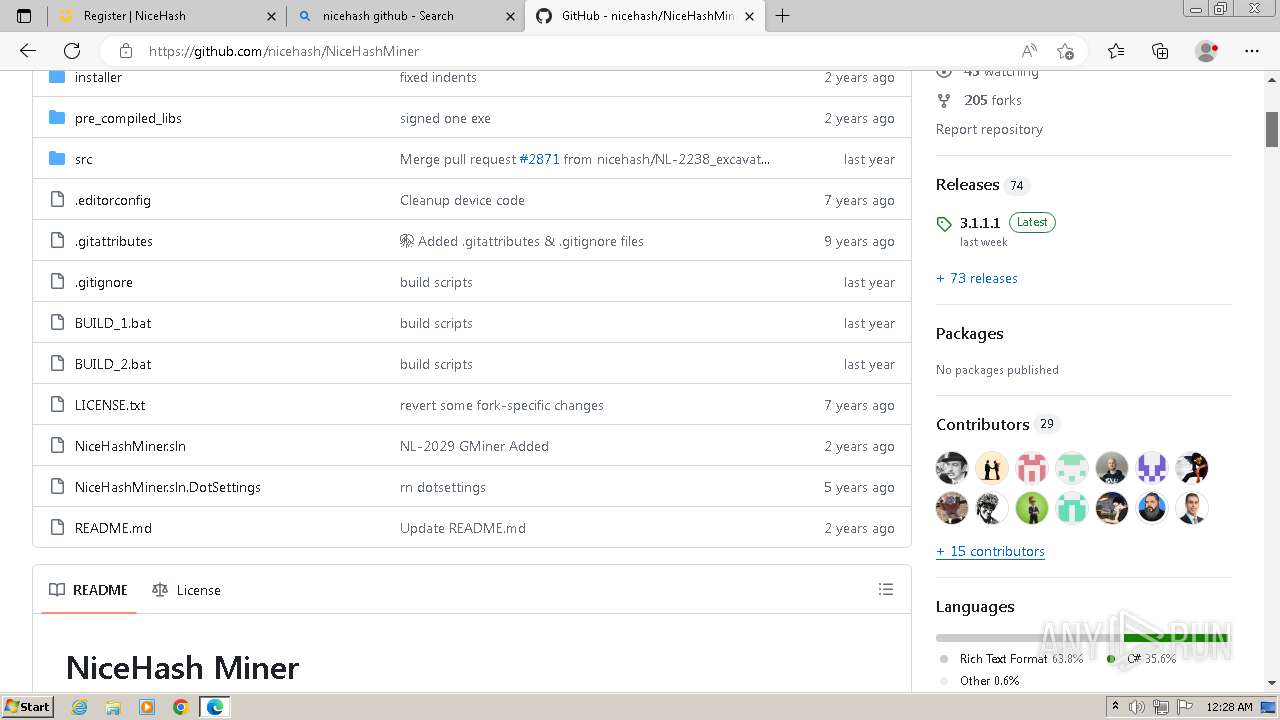Click file icon next to README.md
Screen dimensions: 1280x720
coord(57,528)
